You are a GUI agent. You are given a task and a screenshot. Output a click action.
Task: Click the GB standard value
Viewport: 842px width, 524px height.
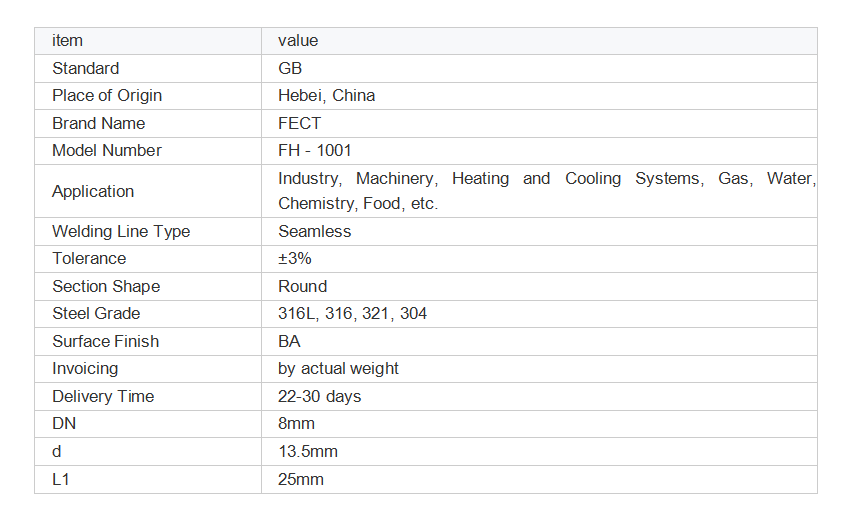point(290,69)
